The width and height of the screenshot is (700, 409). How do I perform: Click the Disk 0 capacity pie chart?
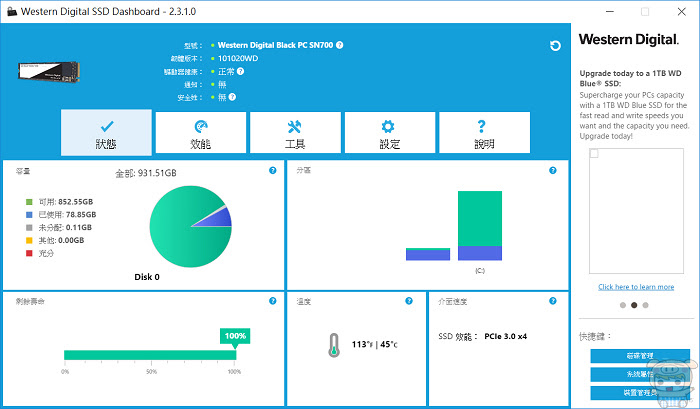pos(191,226)
